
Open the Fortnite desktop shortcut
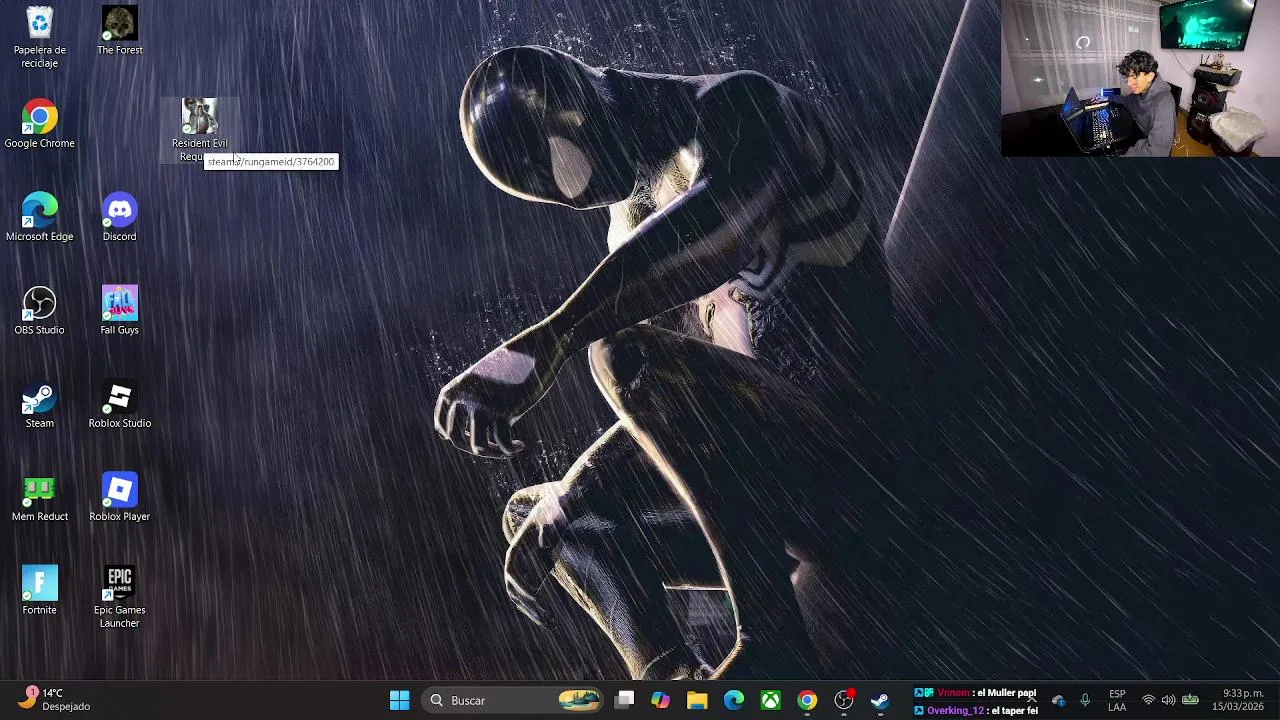coord(39,590)
